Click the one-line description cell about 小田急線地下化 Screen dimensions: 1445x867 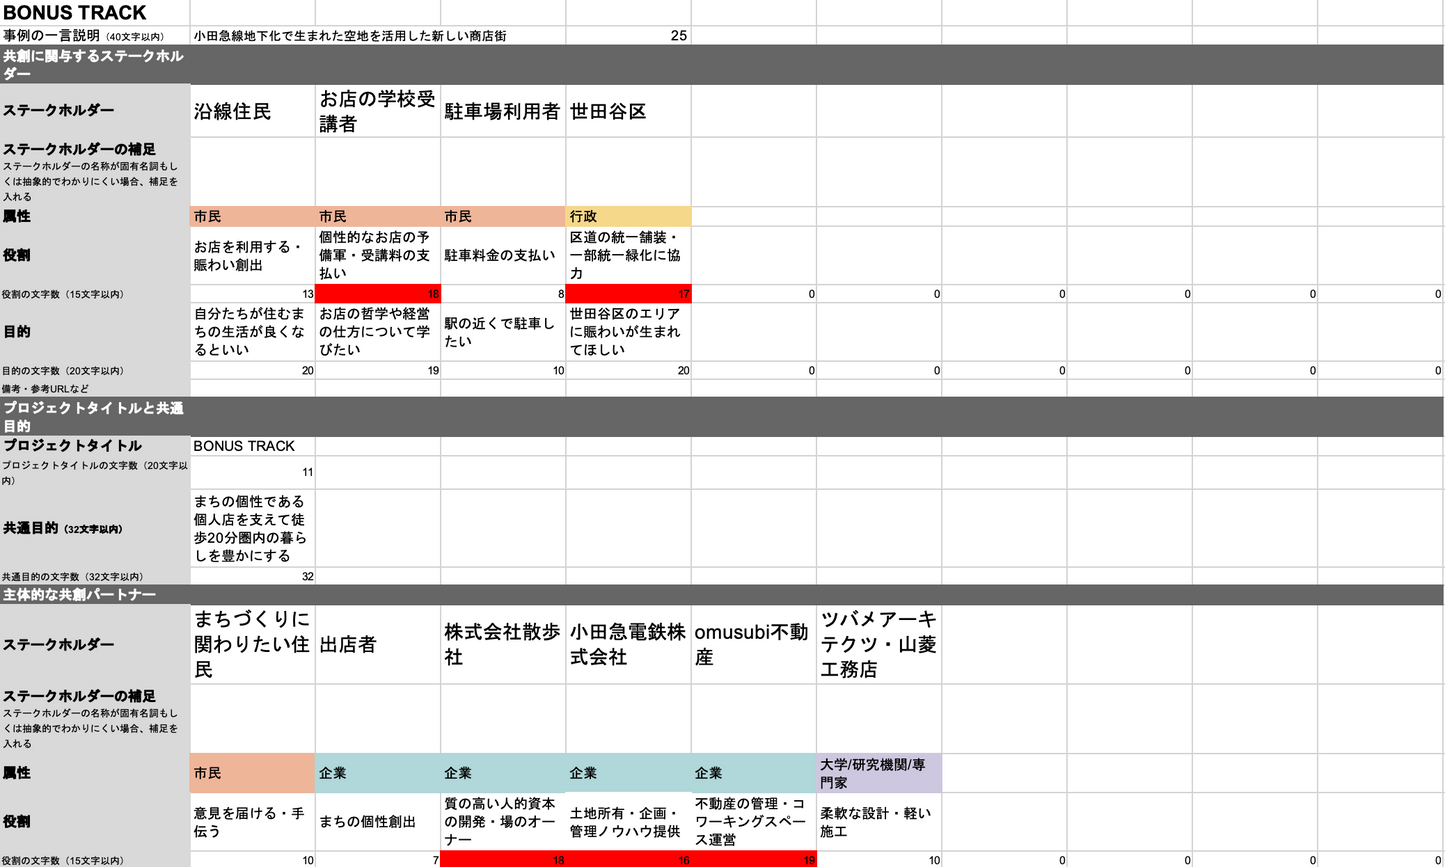[x=377, y=36]
